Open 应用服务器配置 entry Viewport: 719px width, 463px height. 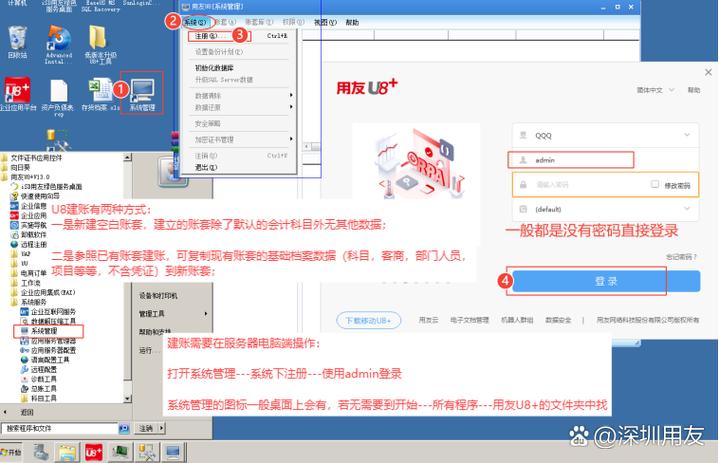(x=49, y=350)
